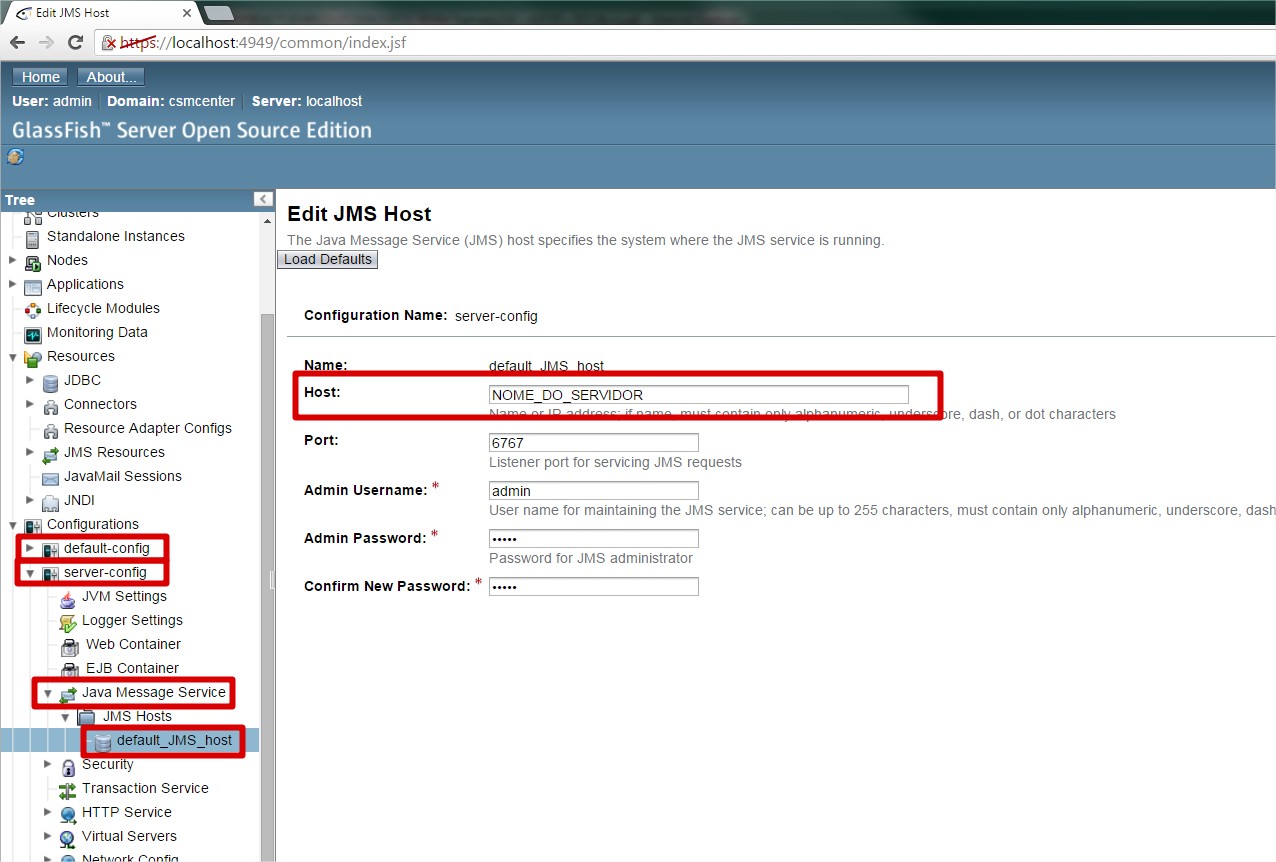1276x862 pixels.
Task: Collapse the server-config tree node
Action: (x=30, y=573)
